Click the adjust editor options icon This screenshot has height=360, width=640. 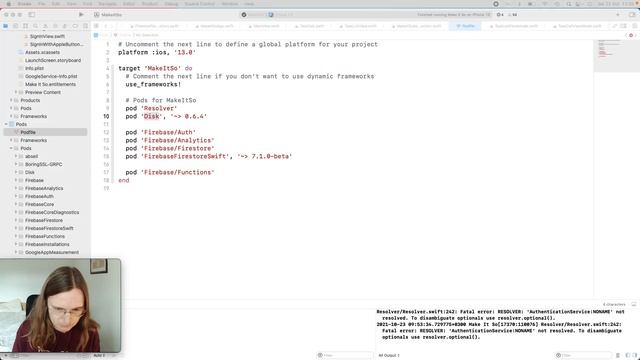[624, 26]
